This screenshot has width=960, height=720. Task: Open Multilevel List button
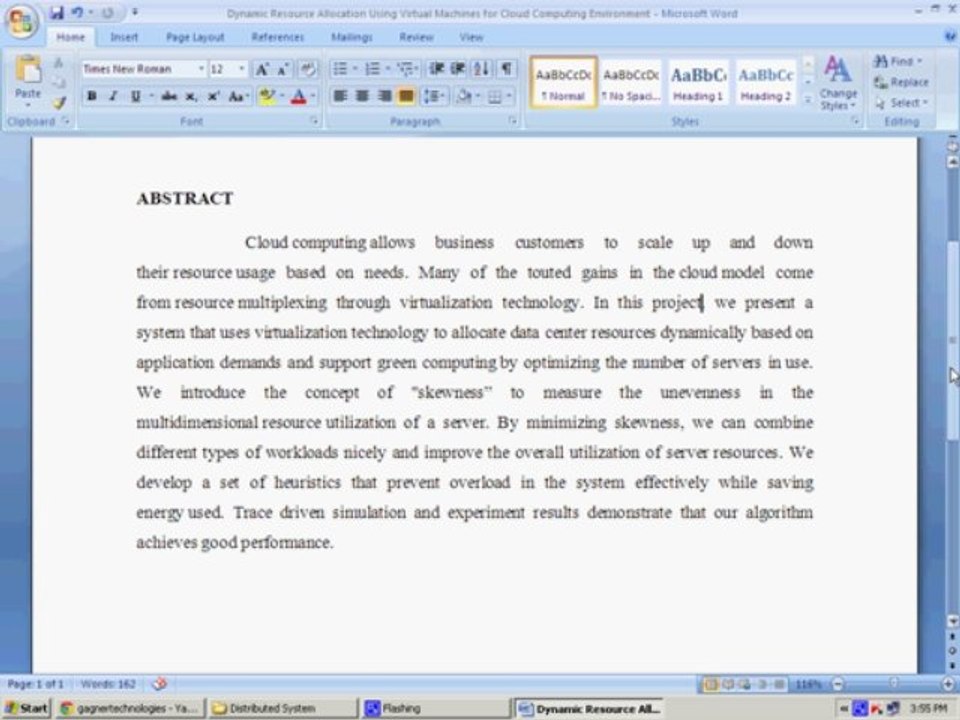405,69
